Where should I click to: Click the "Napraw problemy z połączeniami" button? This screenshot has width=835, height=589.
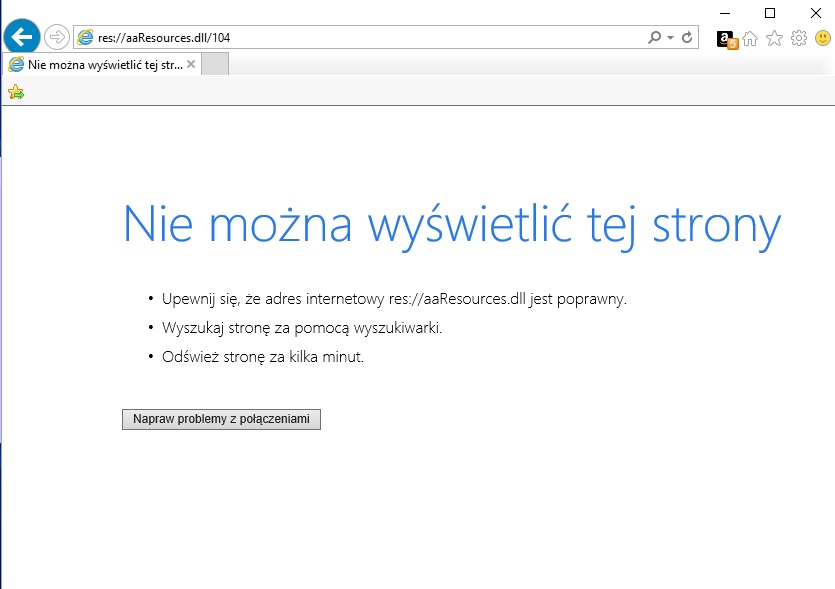tap(221, 419)
